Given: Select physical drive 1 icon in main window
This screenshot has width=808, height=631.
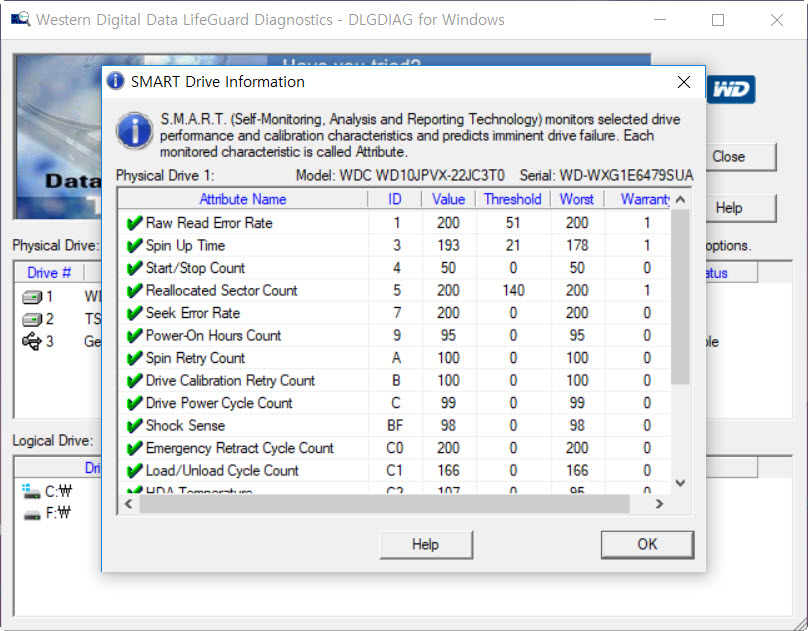Looking at the screenshot, I should (x=32, y=297).
